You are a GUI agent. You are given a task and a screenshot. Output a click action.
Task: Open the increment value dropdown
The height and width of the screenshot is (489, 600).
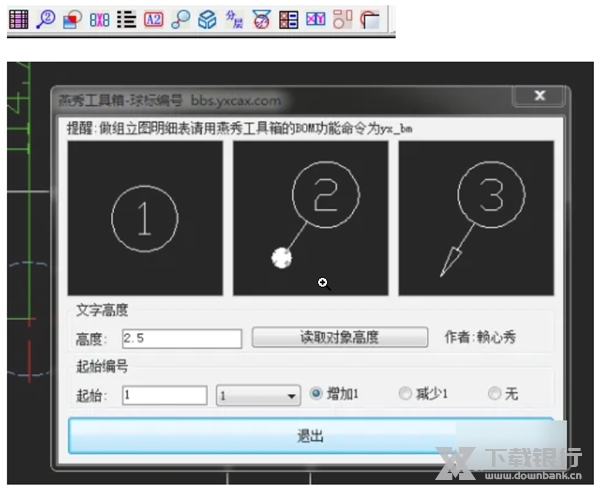coord(258,395)
